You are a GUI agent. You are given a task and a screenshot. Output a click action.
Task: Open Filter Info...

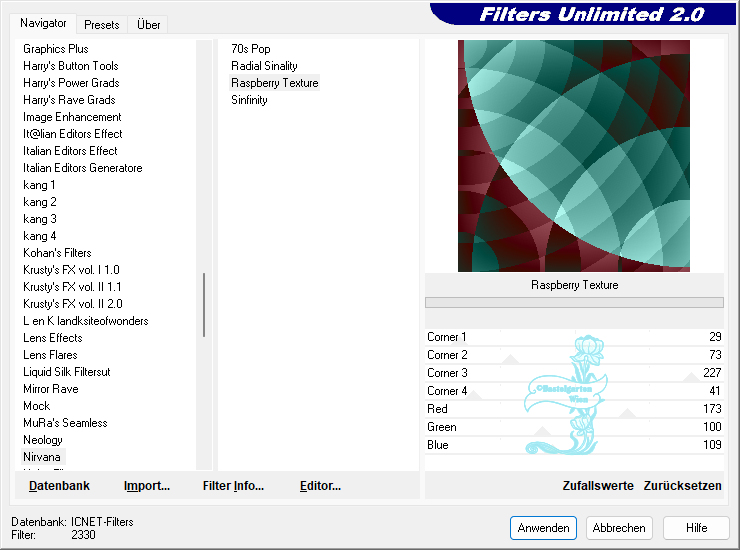click(x=233, y=486)
